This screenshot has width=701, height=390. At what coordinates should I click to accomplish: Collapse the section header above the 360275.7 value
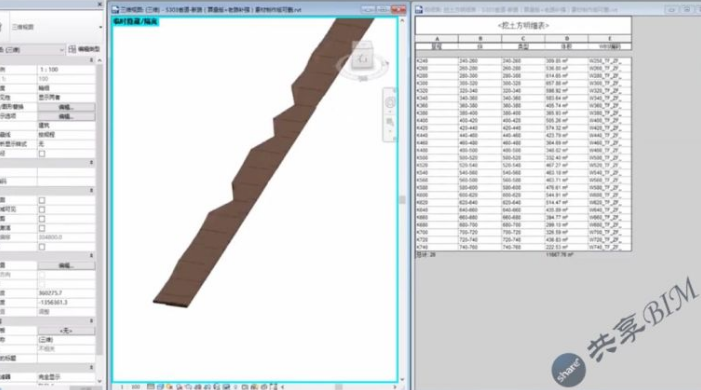92,256
